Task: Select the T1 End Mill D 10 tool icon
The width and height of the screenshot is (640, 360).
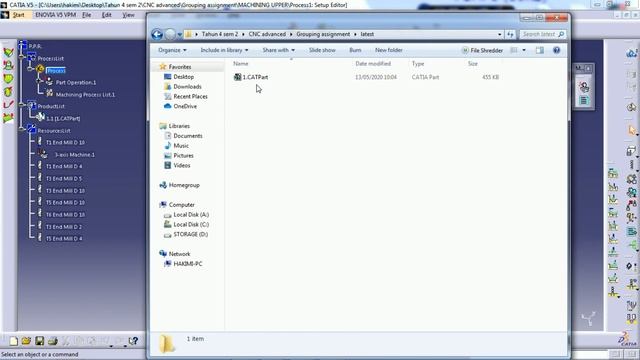Action: [40, 142]
